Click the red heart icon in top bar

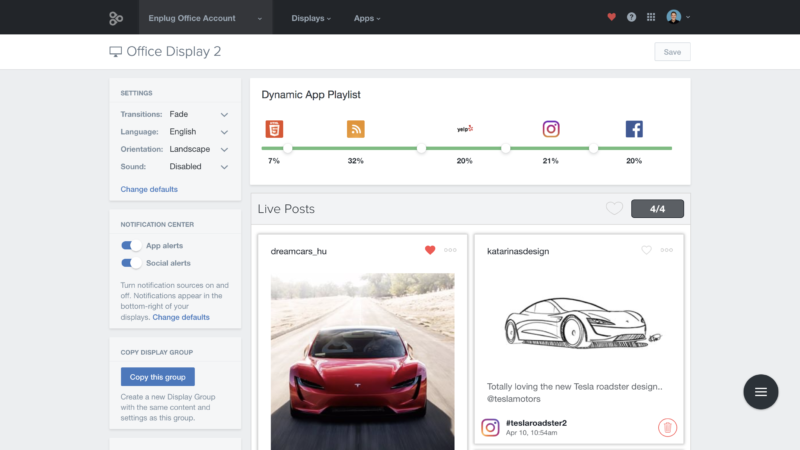[x=611, y=17]
